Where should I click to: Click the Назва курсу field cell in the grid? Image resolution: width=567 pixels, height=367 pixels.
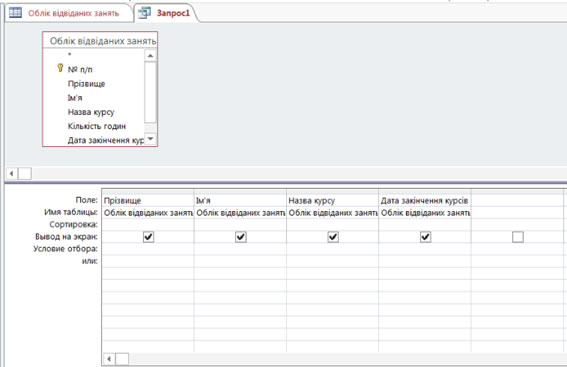pos(332,200)
